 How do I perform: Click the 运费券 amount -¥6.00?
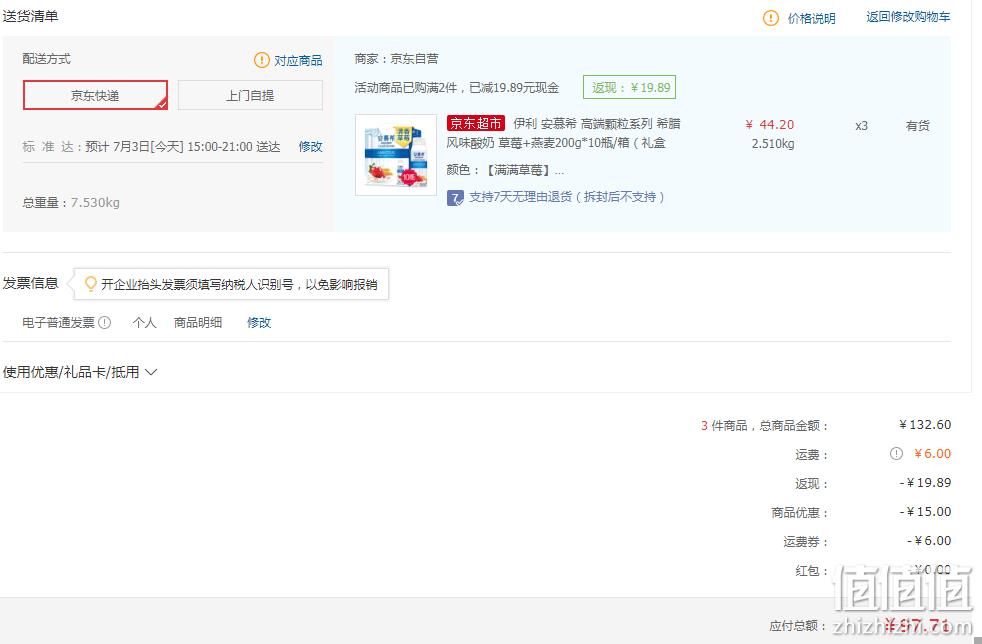tap(929, 541)
